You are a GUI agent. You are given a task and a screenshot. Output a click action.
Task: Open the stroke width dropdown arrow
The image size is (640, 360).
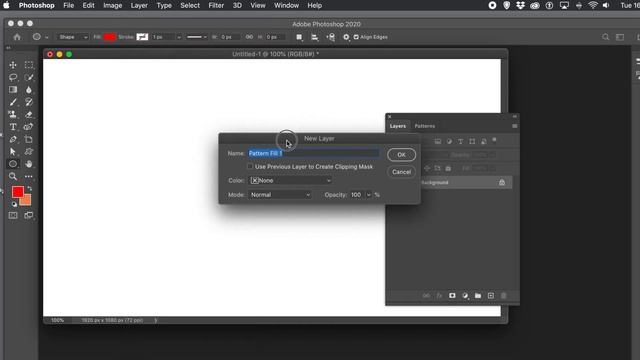179,37
